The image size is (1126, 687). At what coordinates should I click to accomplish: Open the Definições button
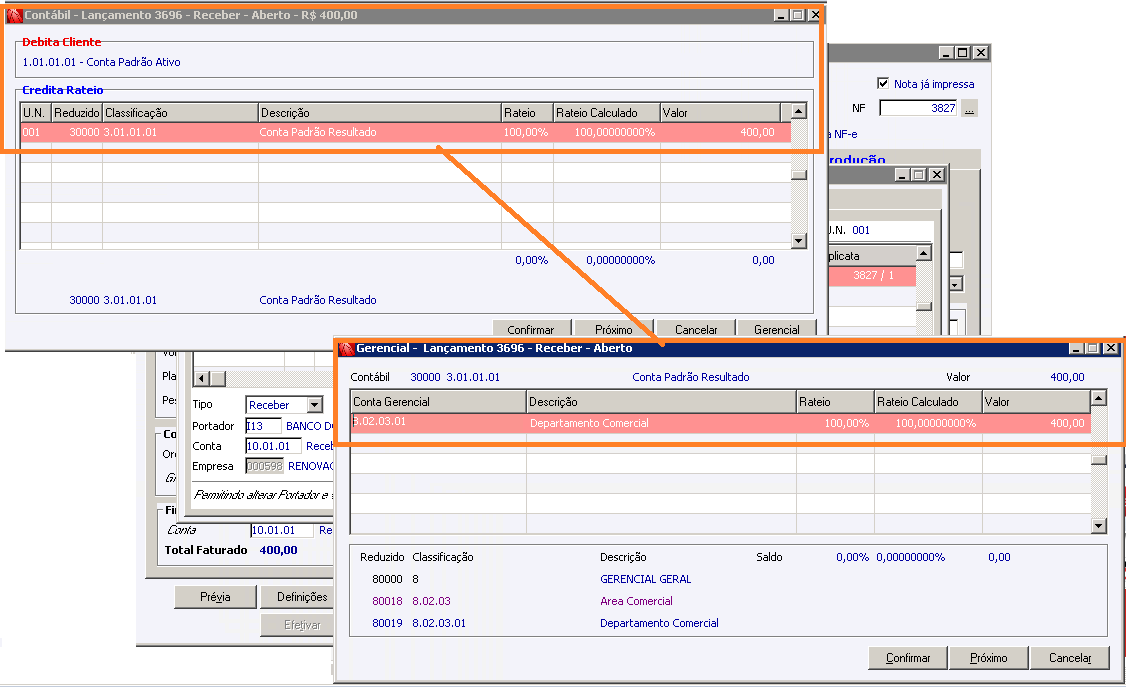pos(300,597)
